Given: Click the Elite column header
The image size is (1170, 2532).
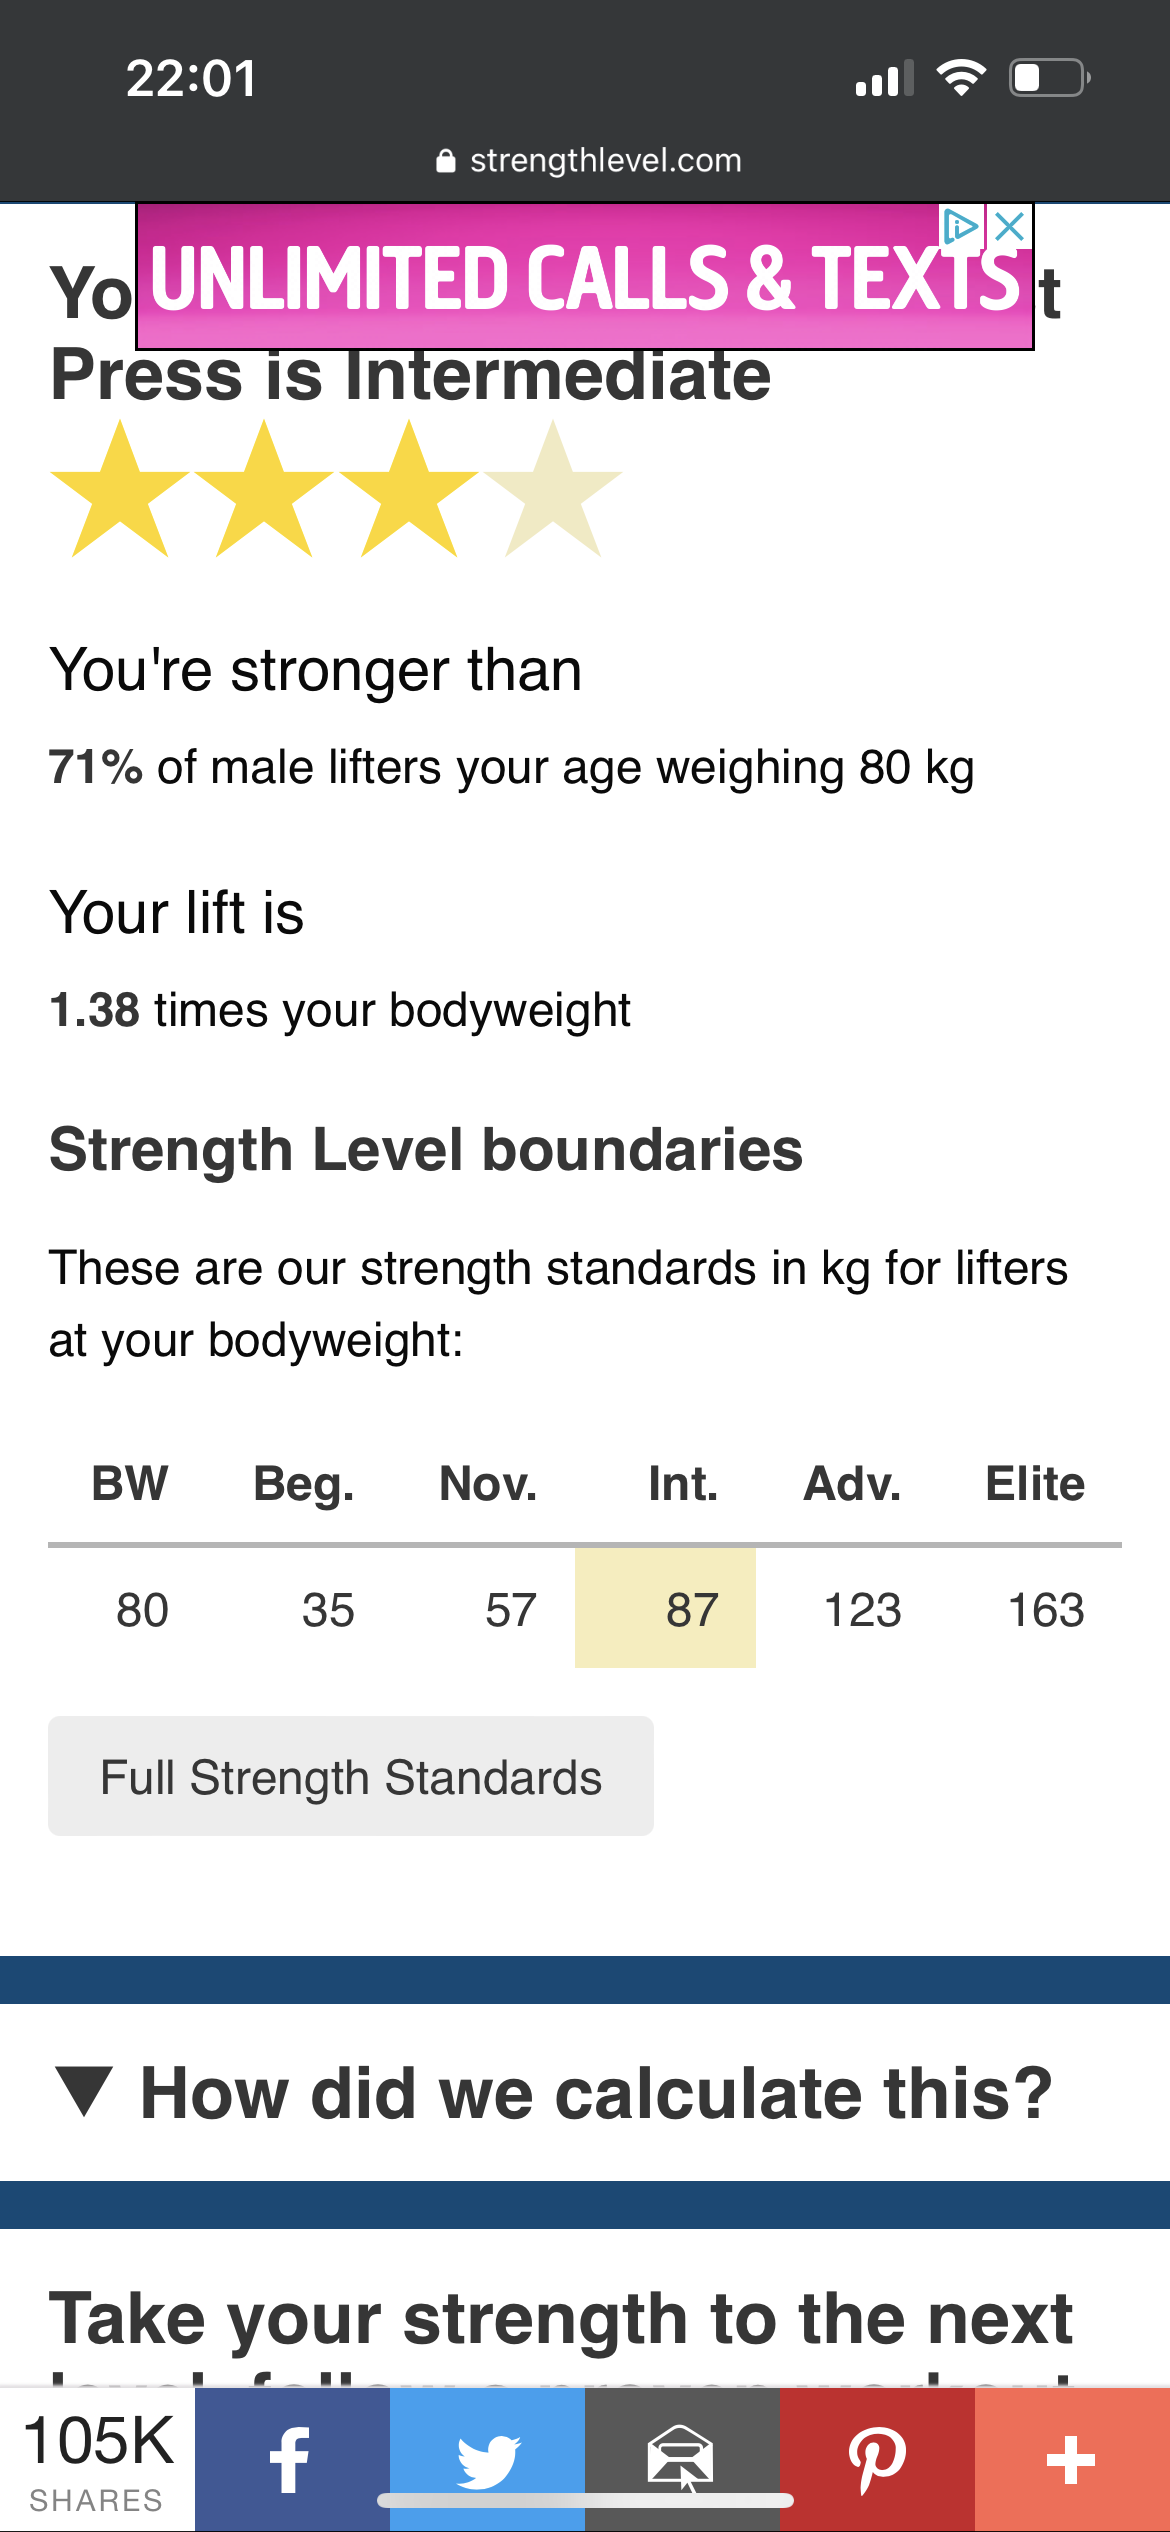Looking at the screenshot, I should click(x=1035, y=1483).
